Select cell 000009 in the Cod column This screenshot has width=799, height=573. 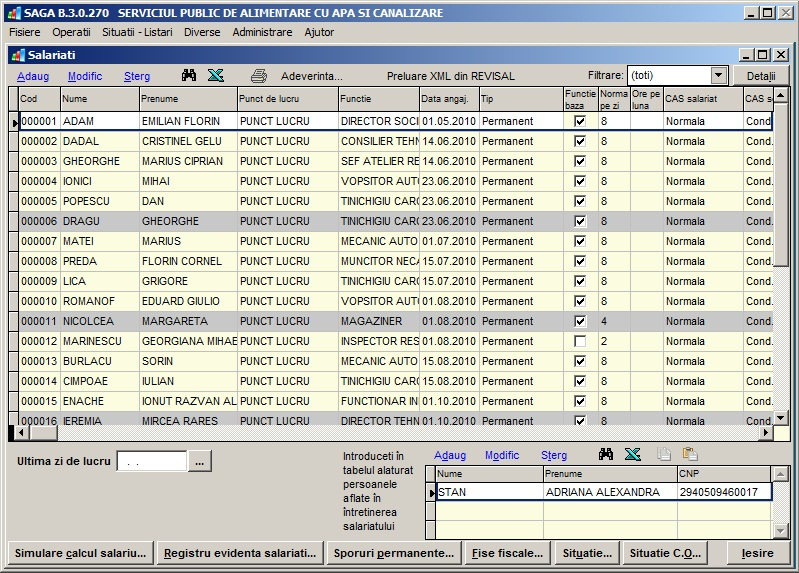pos(40,281)
